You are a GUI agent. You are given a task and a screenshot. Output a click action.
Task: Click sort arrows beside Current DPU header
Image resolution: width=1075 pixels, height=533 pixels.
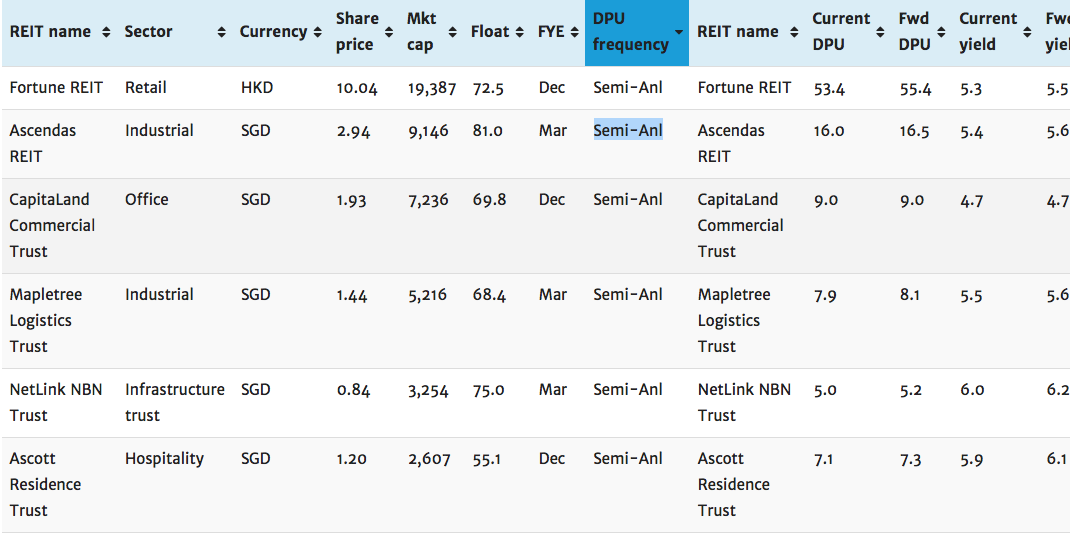pos(881,32)
